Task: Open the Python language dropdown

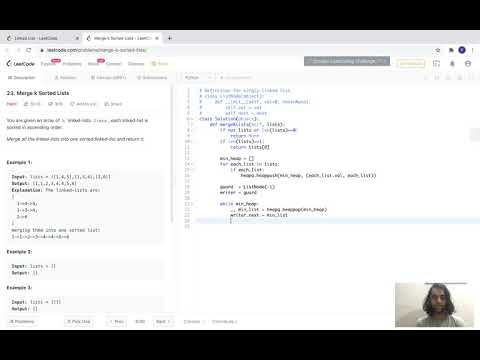Action: click(x=199, y=78)
